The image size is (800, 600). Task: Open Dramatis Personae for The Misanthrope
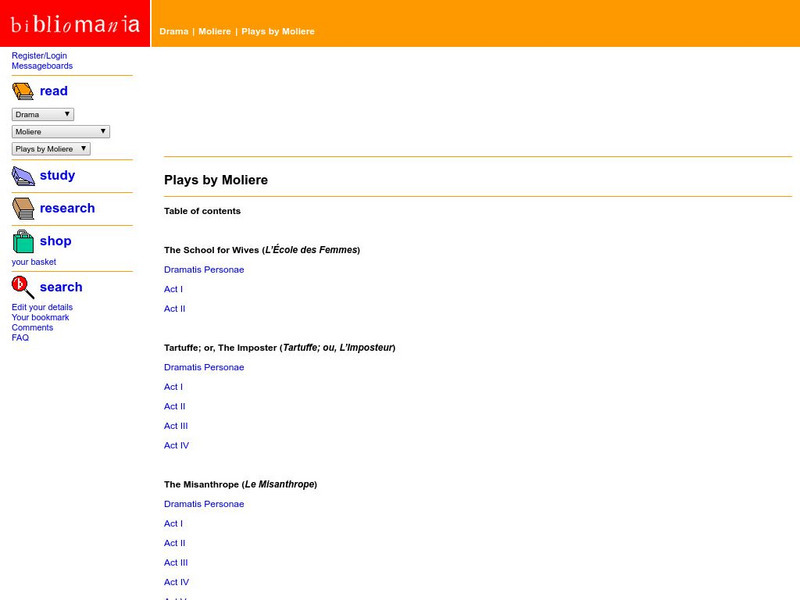point(204,504)
